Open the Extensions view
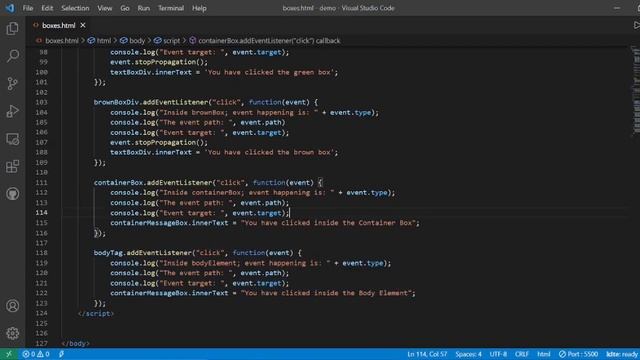Screen dimensions: 640x360 pyautogui.click(x=13, y=166)
